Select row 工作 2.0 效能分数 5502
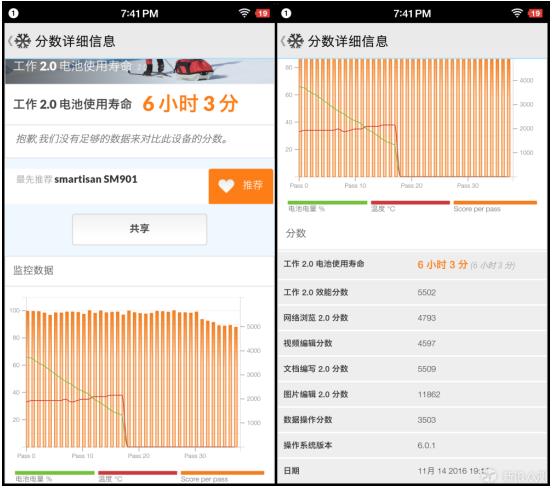The width and height of the screenshot is (553, 488). point(412,292)
